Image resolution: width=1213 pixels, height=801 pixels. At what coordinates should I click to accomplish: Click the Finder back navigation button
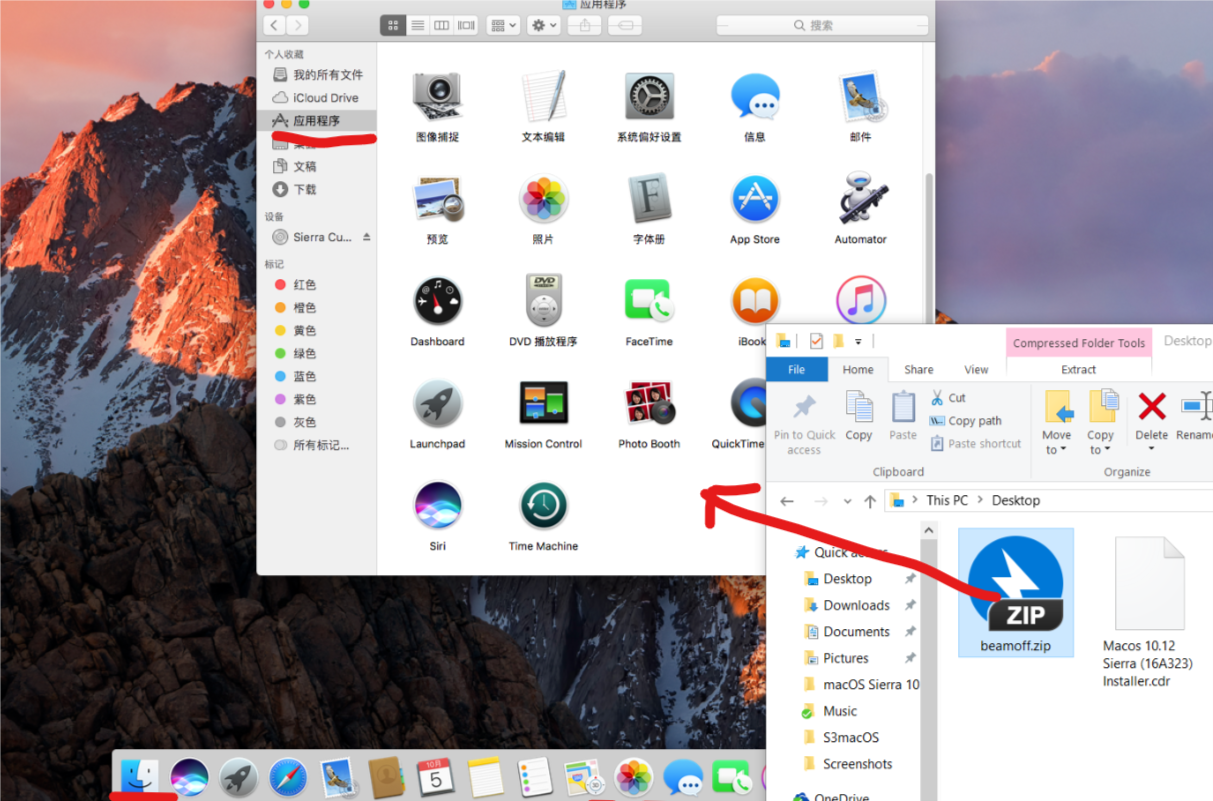[x=274, y=25]
